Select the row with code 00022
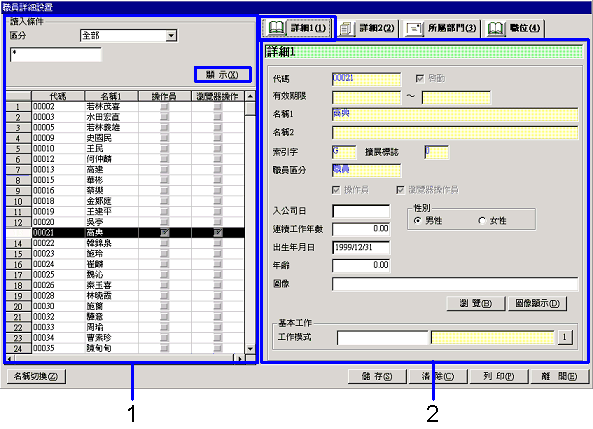 tap(125, 243)
